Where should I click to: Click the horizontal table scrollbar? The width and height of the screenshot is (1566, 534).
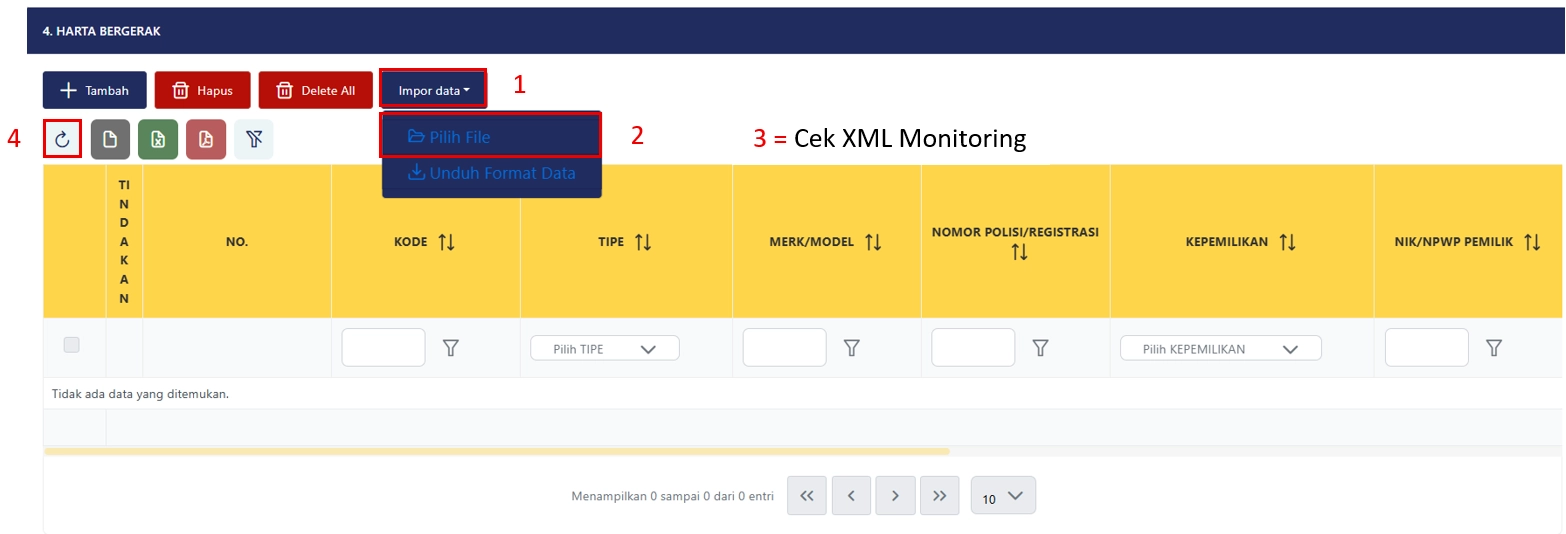click(x=496, y=452)
